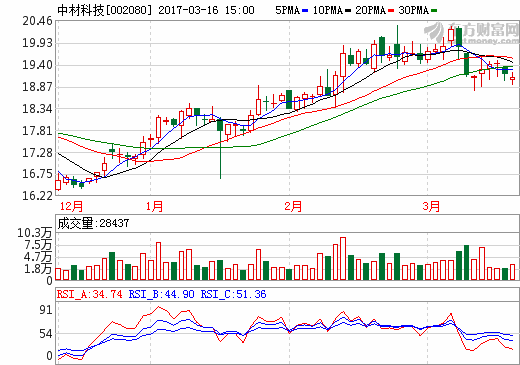The height and width of the screenshot is (365, 520).
Task: Click the 10PMA black legend swatch
Action: (348, 11)
